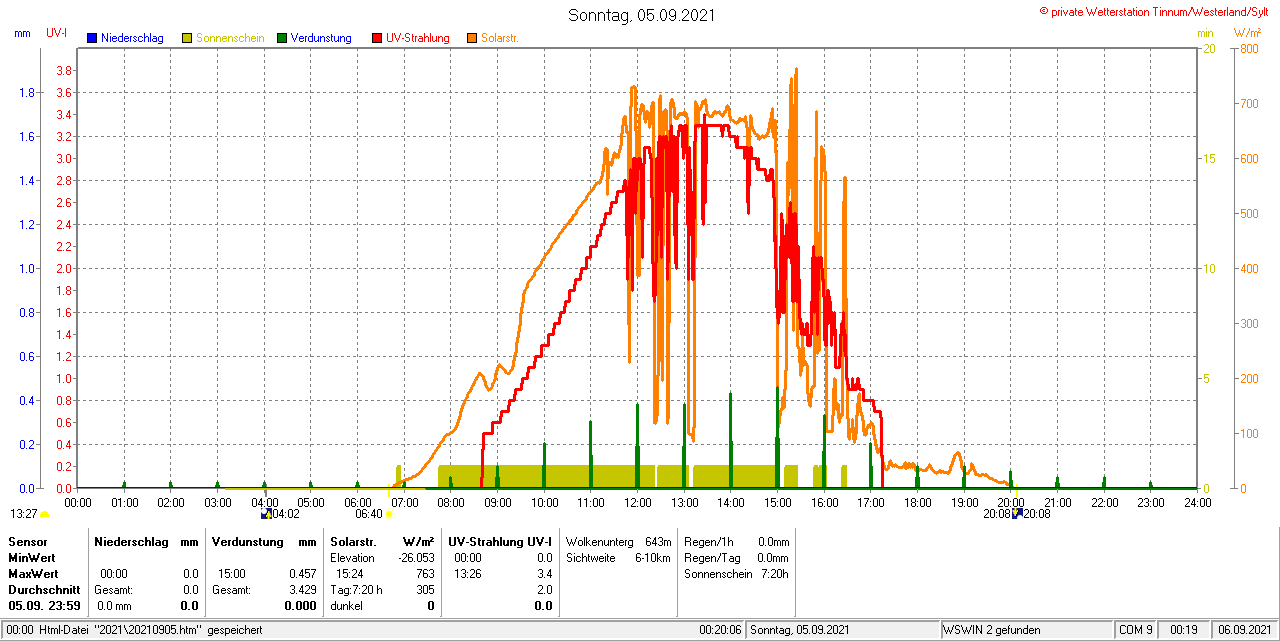The image size is (1280, 641).
Task: Click the Sonnenschein 7:20h entry
Action: (737, 574)
